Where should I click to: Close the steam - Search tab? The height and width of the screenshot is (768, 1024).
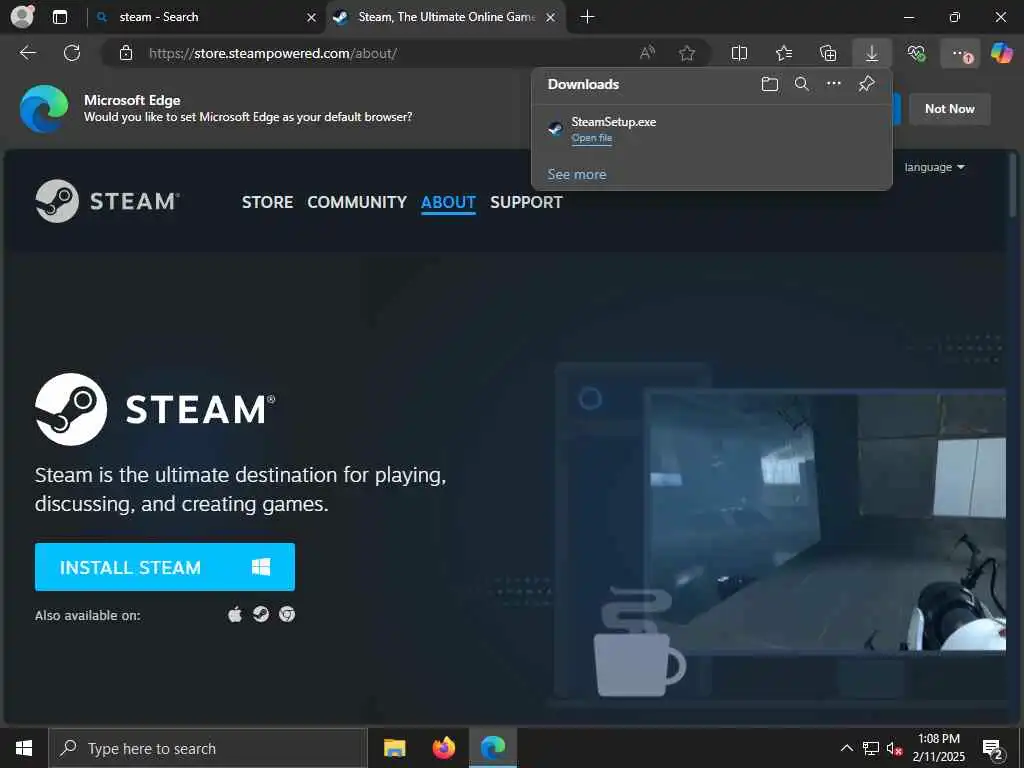(x=312, y=17)
